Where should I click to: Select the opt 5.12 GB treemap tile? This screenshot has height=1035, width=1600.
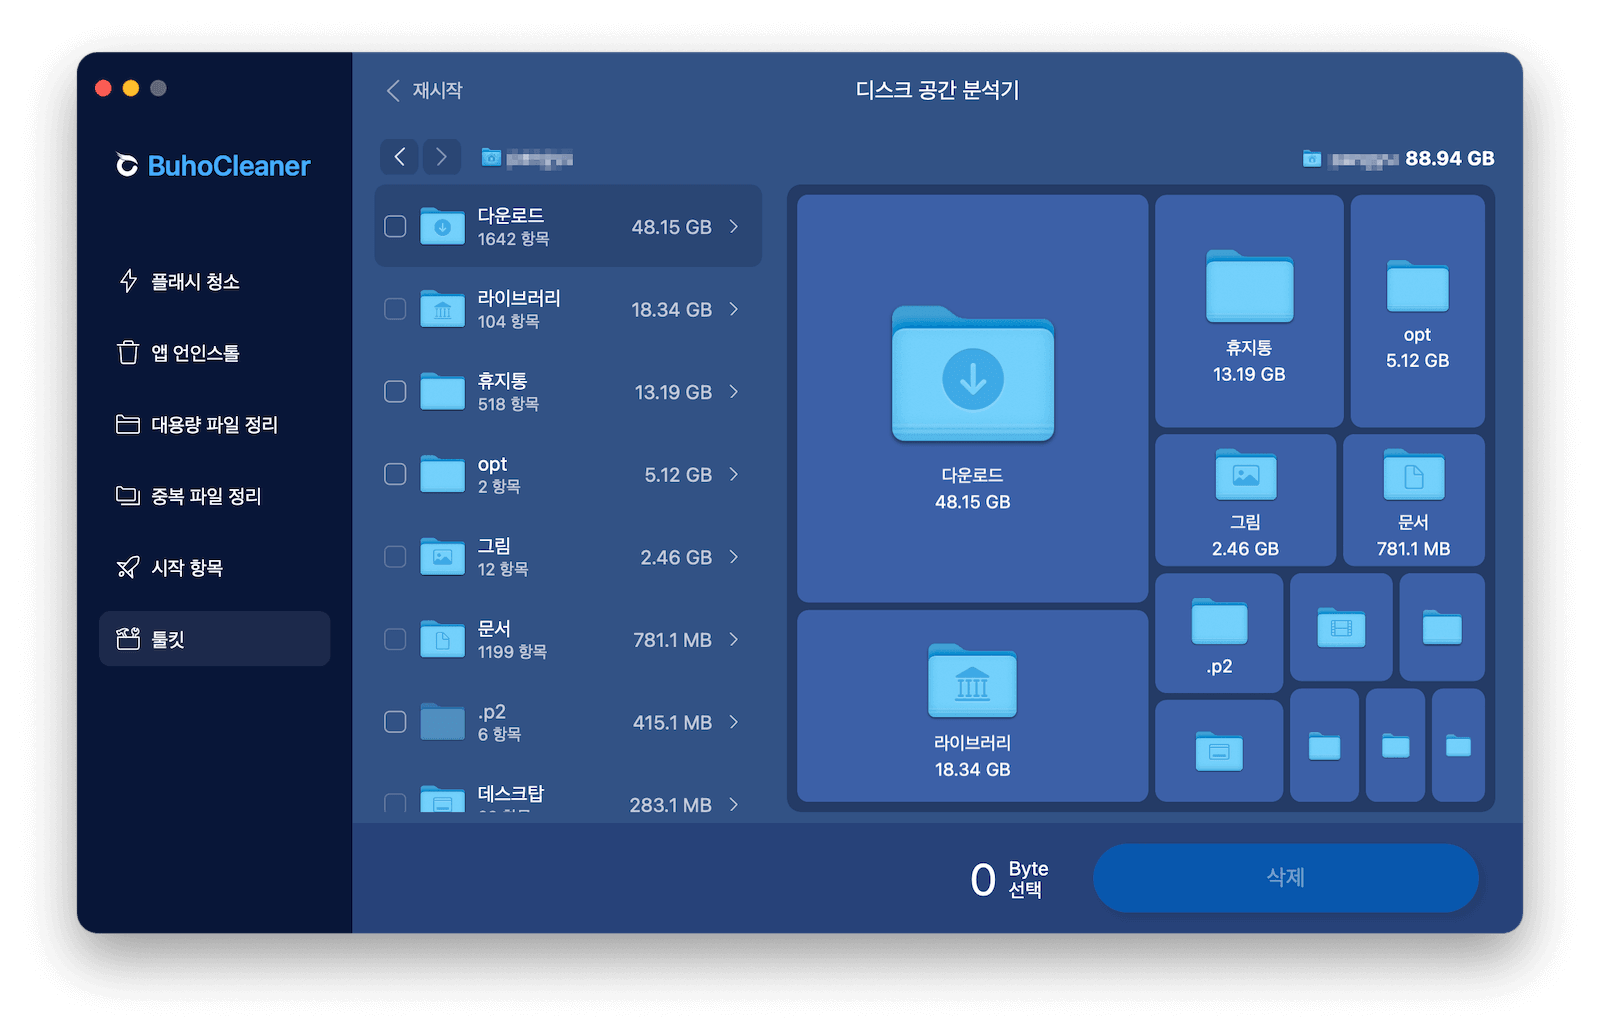(x=1417, y=311)
